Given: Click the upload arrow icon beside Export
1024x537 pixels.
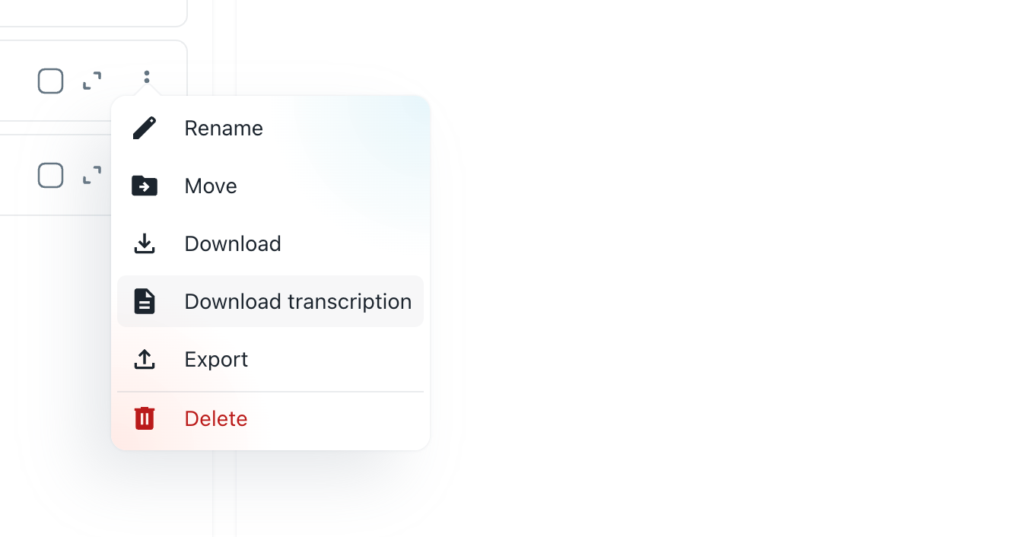Looking at the screenshot, I should tap(145, 359).
